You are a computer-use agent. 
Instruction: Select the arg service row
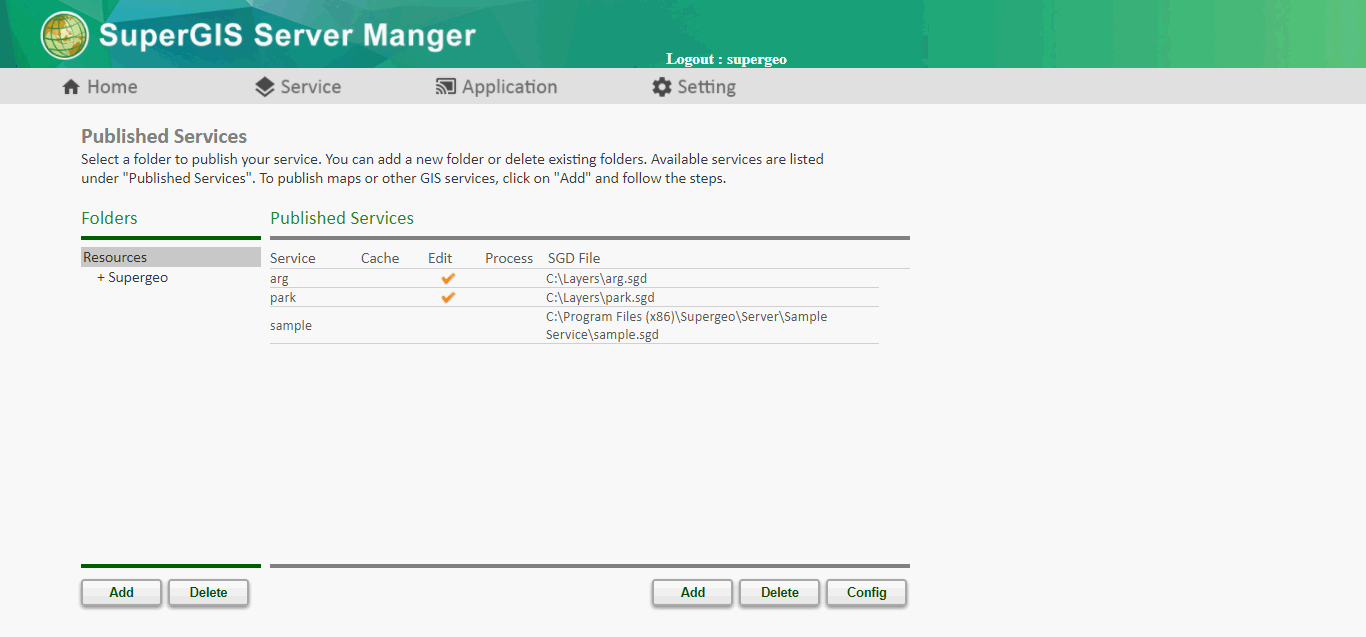tap(574, 279)
